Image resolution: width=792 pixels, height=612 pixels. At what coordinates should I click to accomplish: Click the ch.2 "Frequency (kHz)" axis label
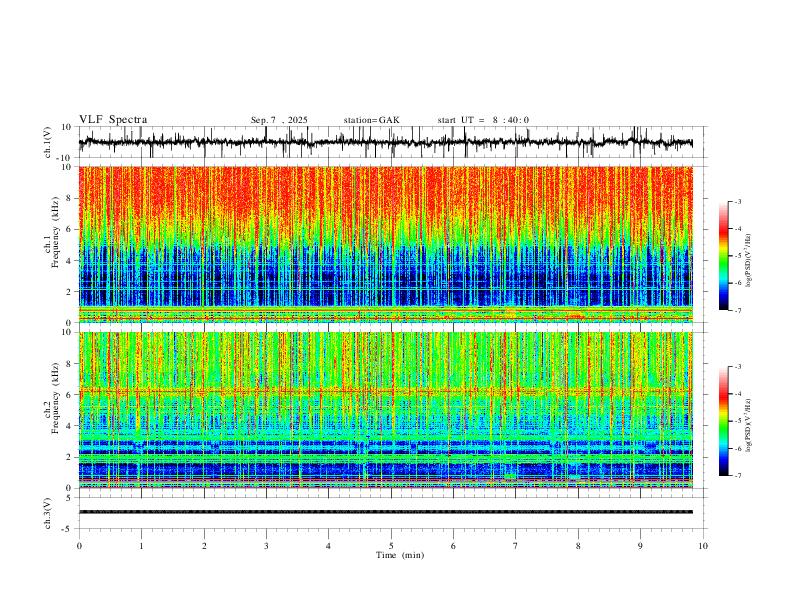(x=55, y=398)
